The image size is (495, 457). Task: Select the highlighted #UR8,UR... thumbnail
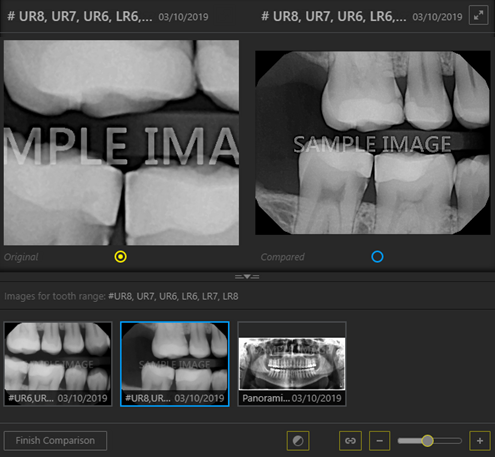coord(175,364)
